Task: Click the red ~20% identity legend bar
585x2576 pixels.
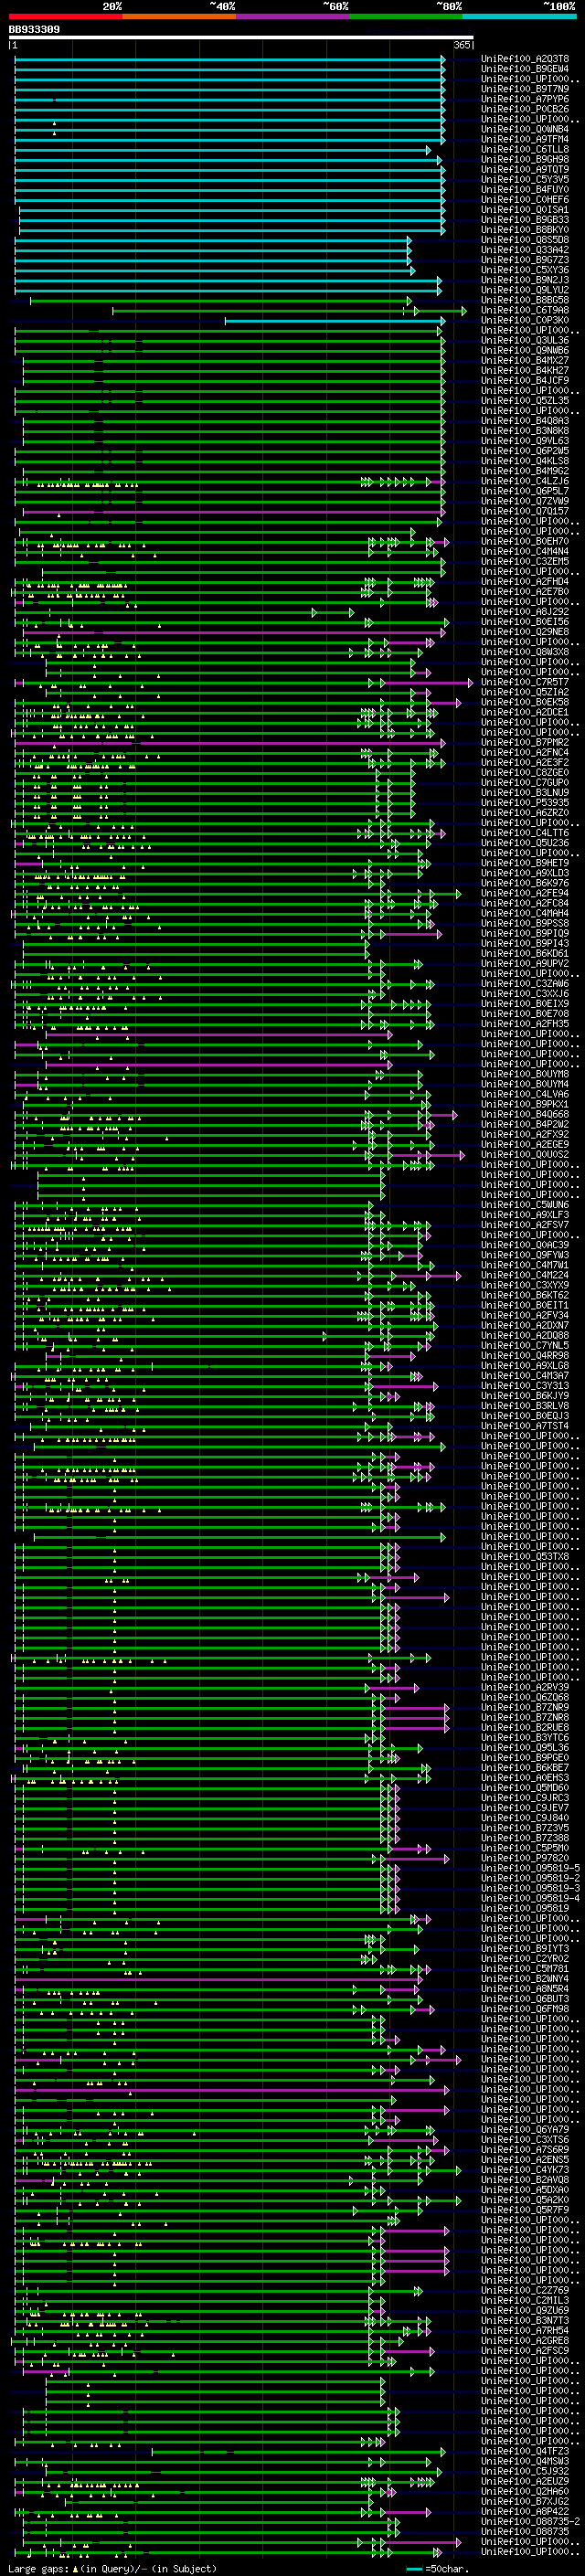Action: pos(65,16)
